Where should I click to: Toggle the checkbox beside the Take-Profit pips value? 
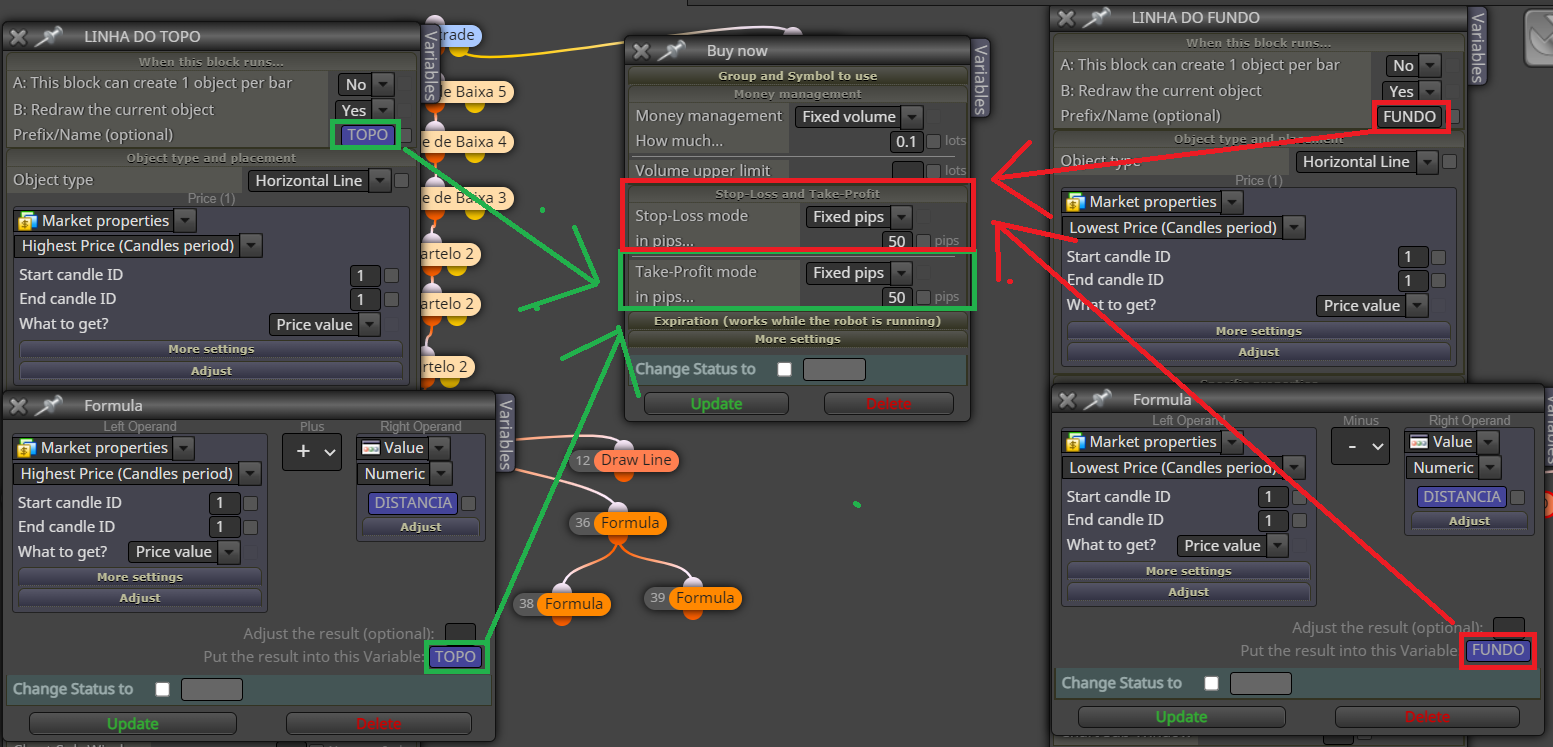[923, 297]
